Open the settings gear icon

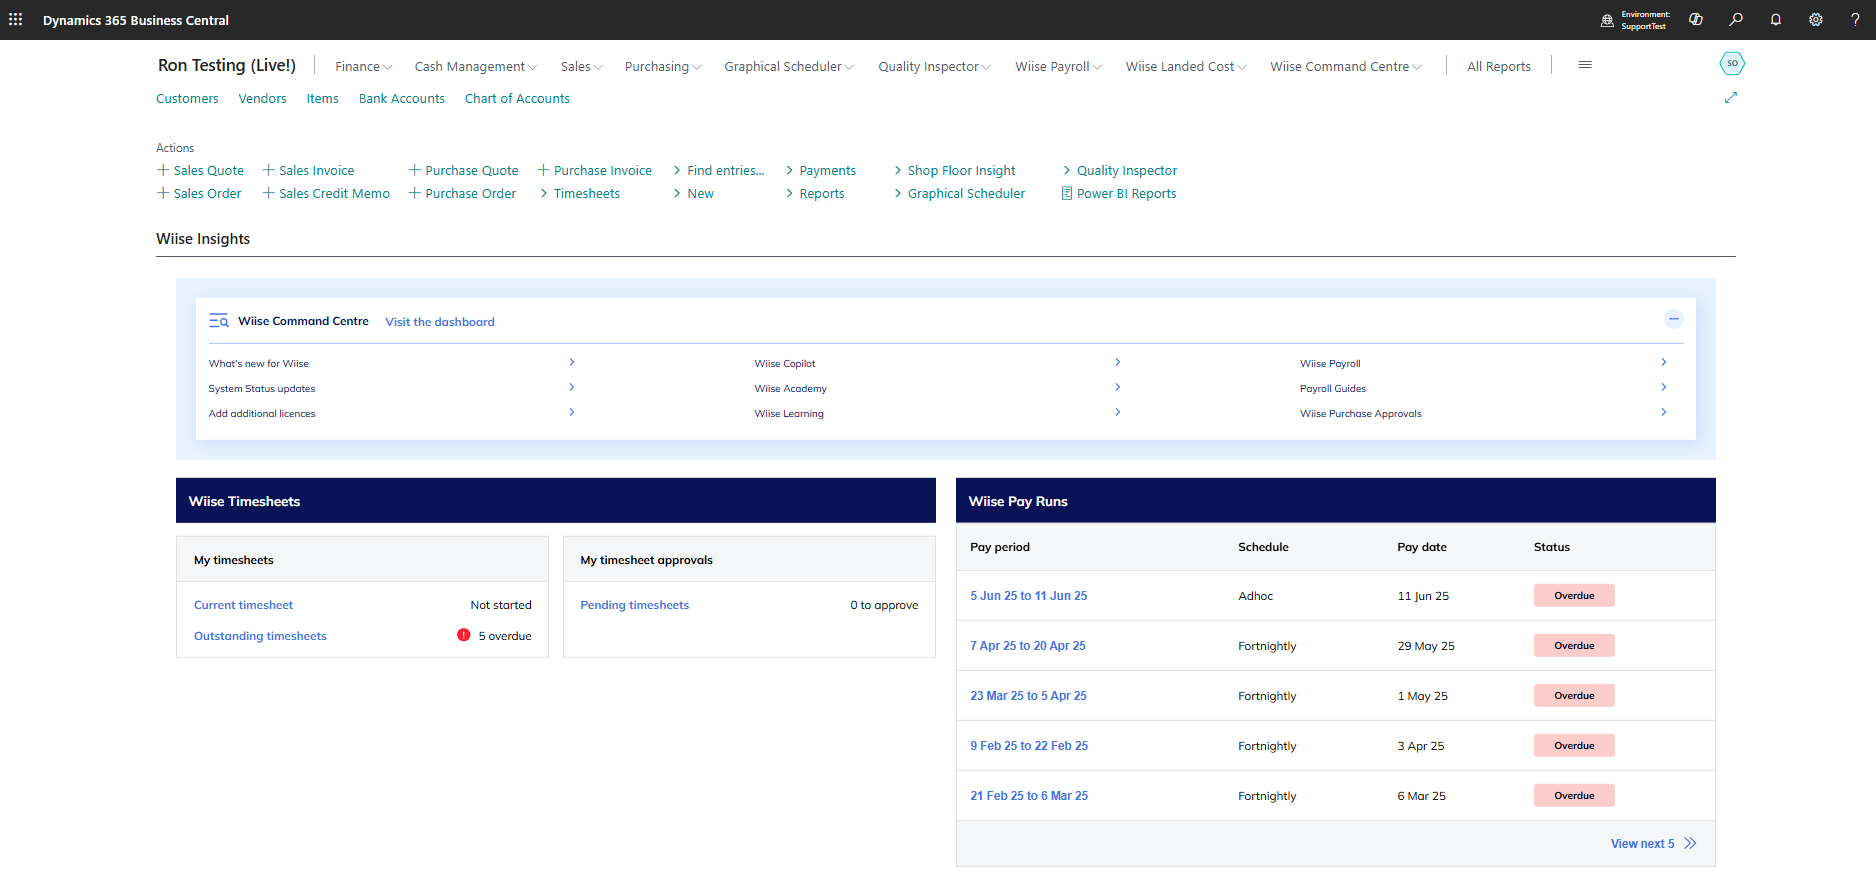1816,20
